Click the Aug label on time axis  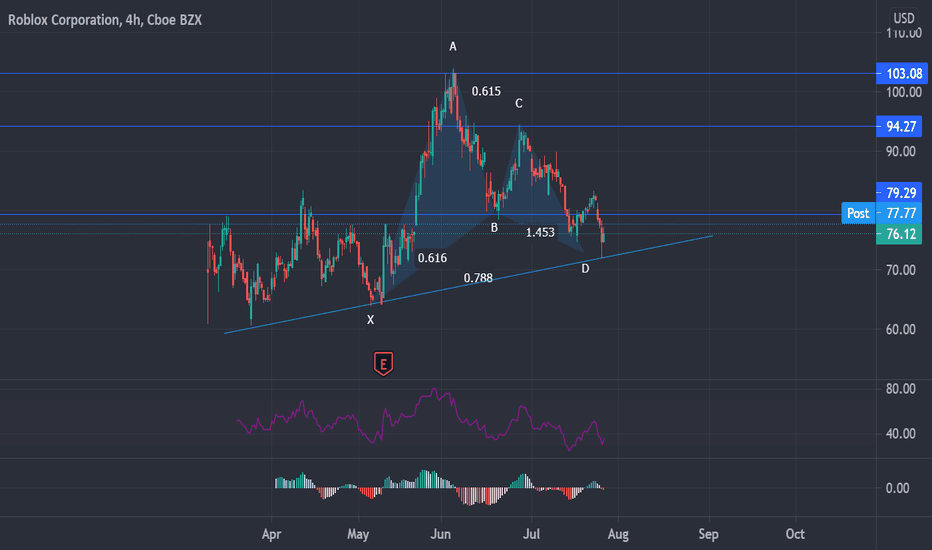(618, 534)
